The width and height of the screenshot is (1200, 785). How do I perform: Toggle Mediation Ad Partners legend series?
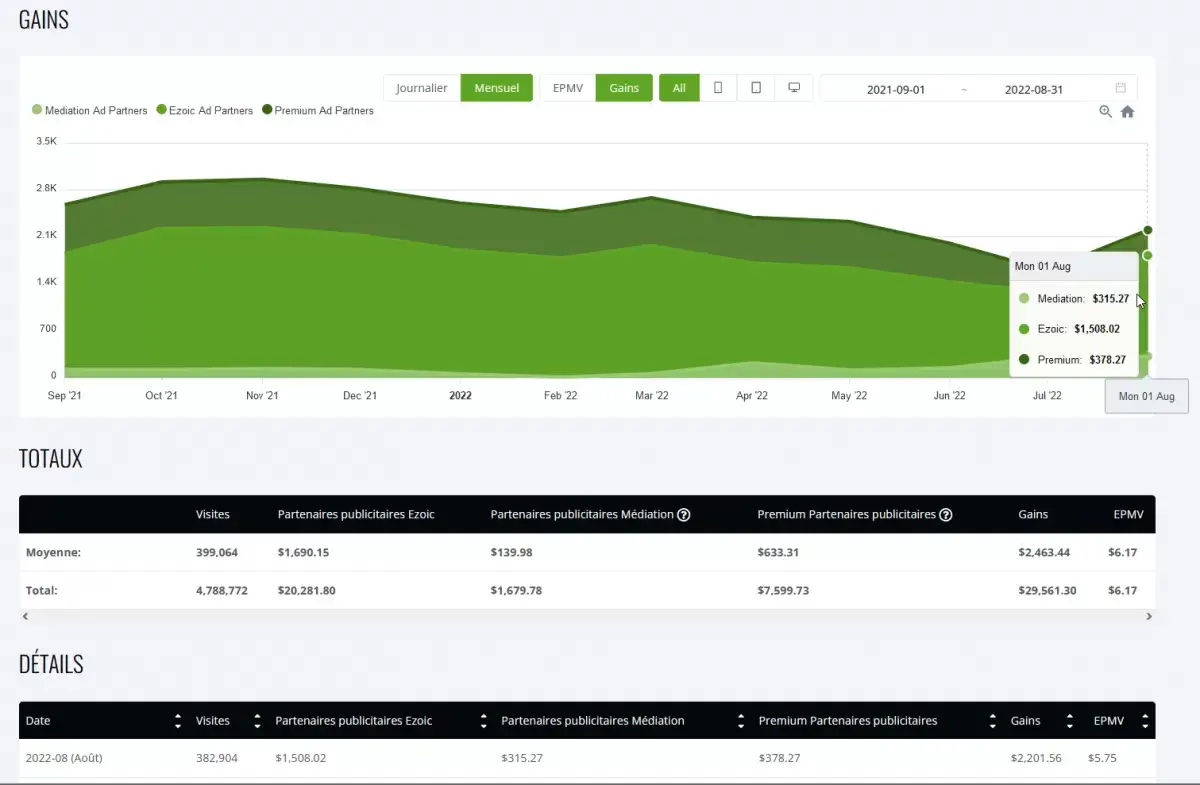click(x=90, y=111)
